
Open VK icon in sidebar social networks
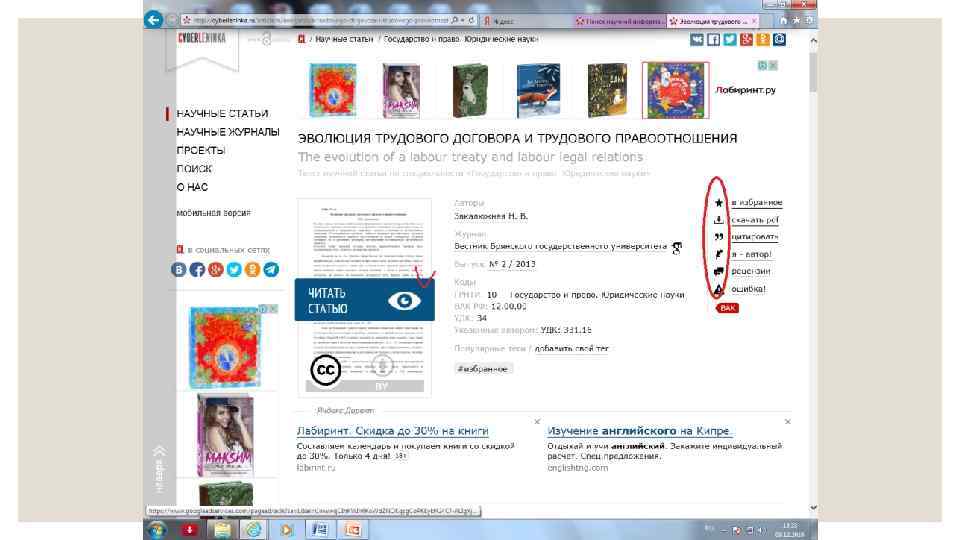[178, 269]
